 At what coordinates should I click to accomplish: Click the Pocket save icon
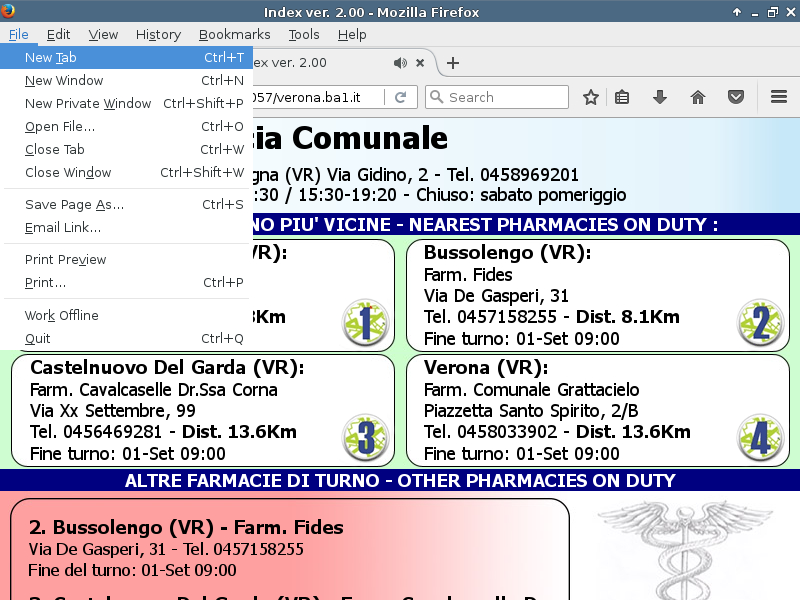(x=735, y=97)
